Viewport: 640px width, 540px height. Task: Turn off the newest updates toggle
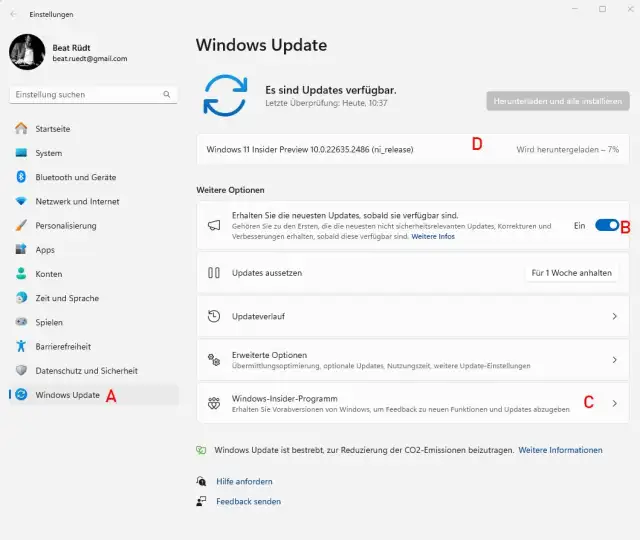click(606, 226)
